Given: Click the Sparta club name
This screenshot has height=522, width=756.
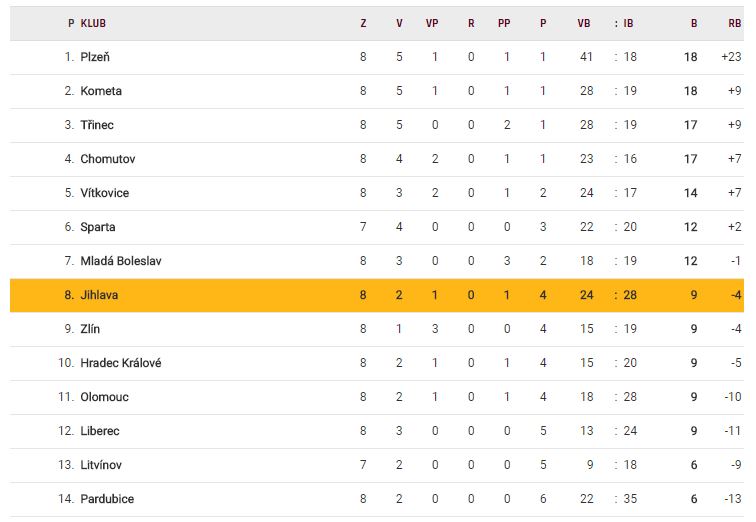Looking at the screenshot, I should 98,227.
